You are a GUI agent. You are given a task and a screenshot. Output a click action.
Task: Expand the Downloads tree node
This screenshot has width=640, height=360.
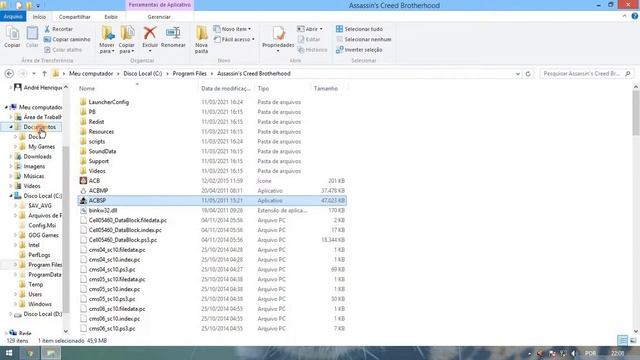pyautogui.click(x=11, y=156)
